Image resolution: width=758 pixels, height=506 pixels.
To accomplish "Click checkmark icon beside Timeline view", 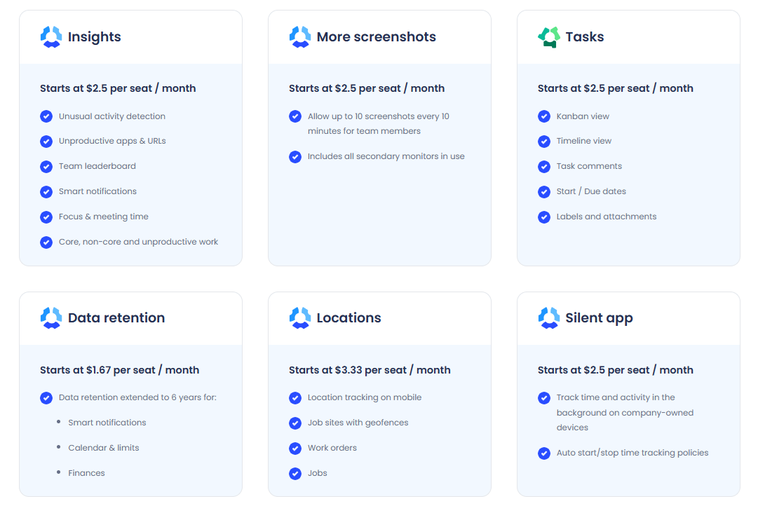I will [x=544, y=141].
